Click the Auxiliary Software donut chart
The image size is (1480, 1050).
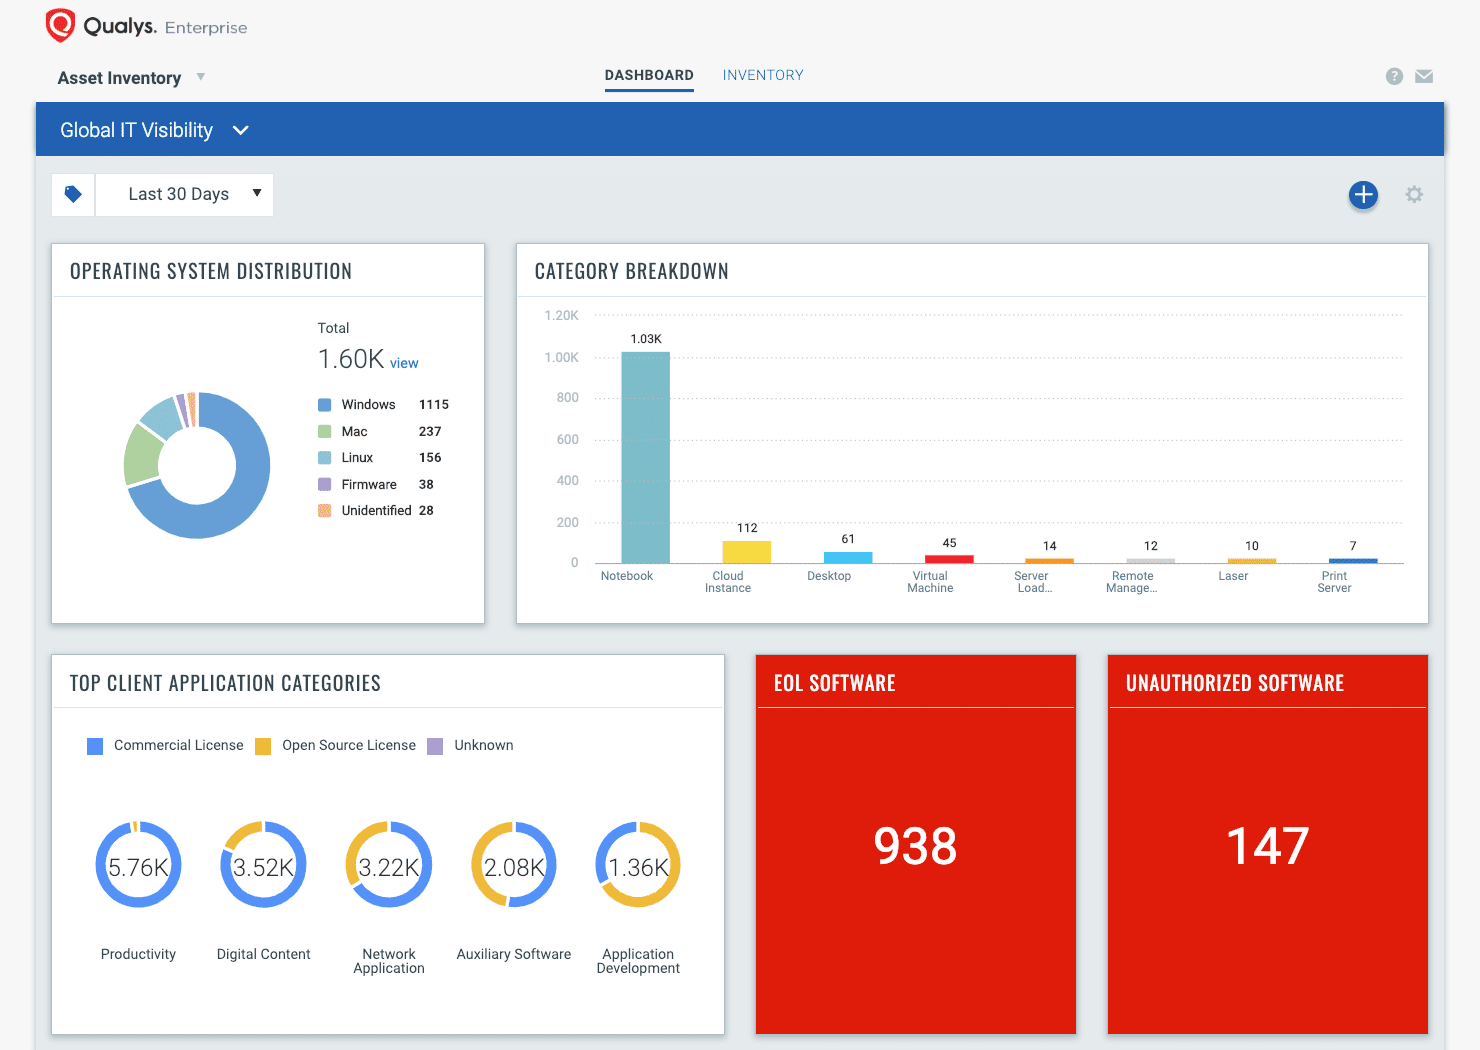coord(513,864)
